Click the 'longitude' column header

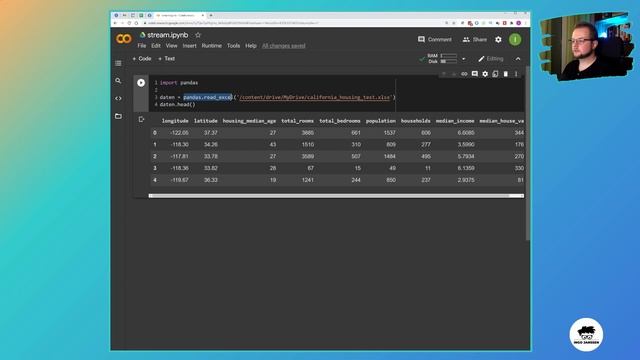pos(175,121)
